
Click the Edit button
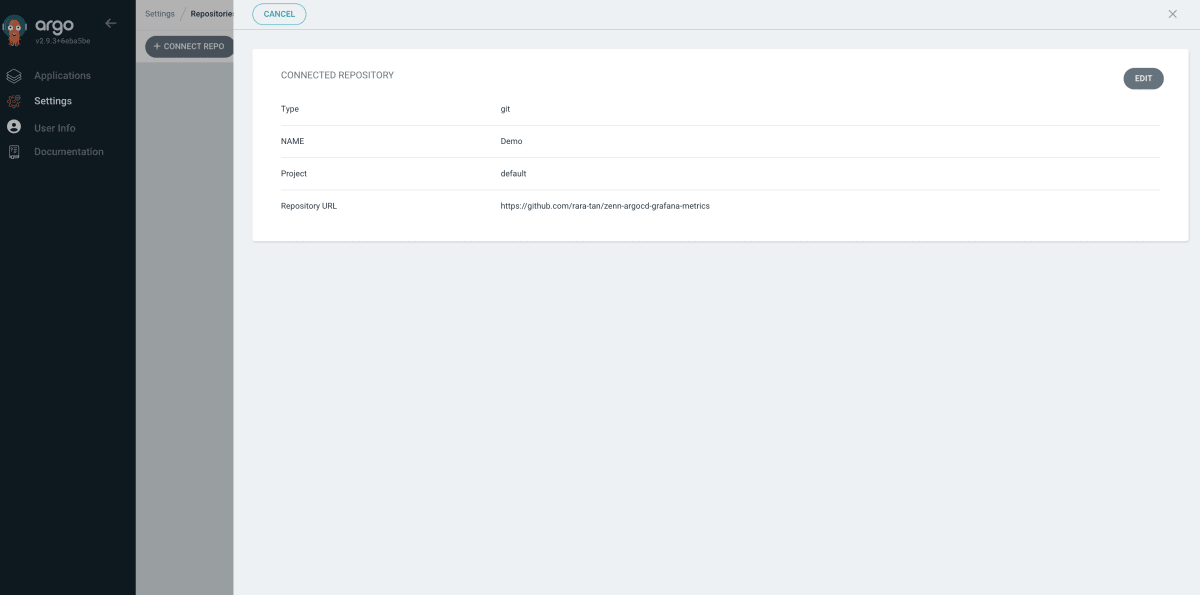[1143, 78]
